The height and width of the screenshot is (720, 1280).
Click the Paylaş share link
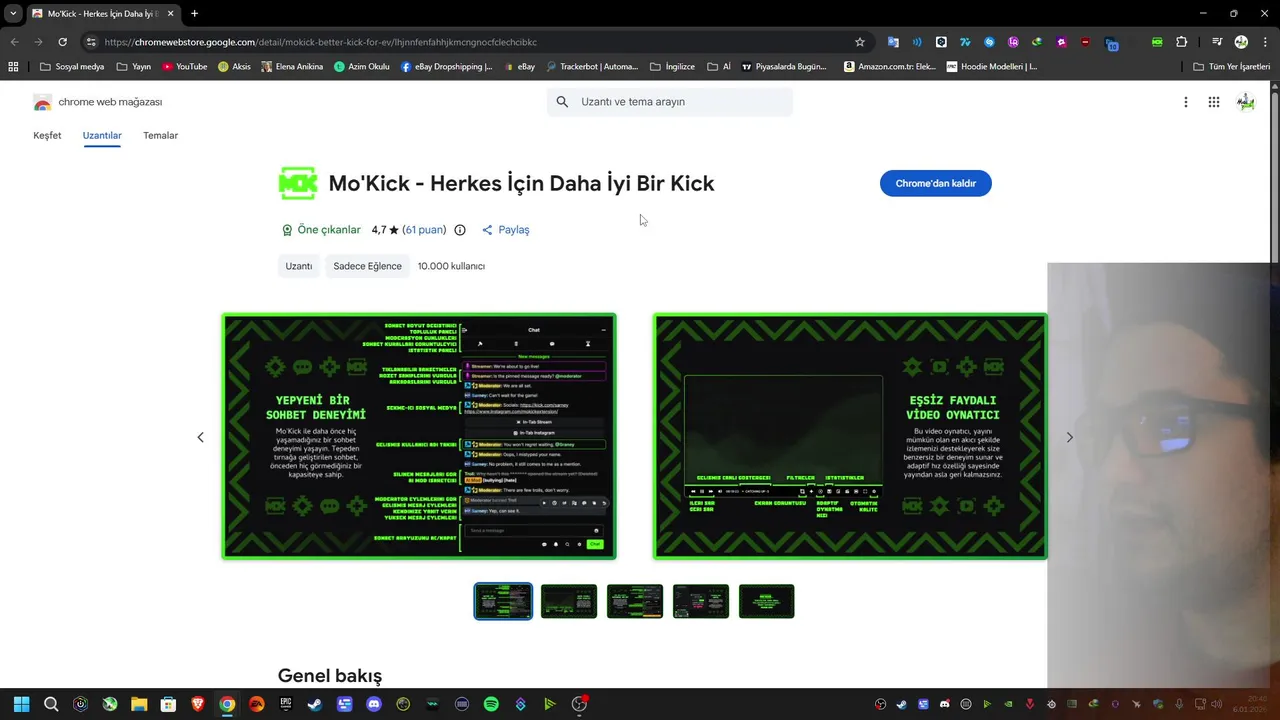pos(506,230)
